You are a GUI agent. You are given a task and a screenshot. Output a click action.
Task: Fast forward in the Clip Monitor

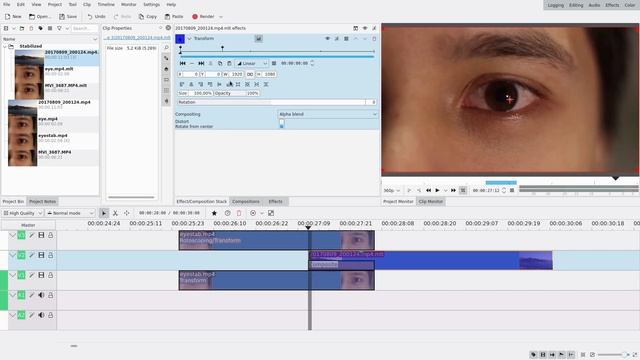pos(453,190)
